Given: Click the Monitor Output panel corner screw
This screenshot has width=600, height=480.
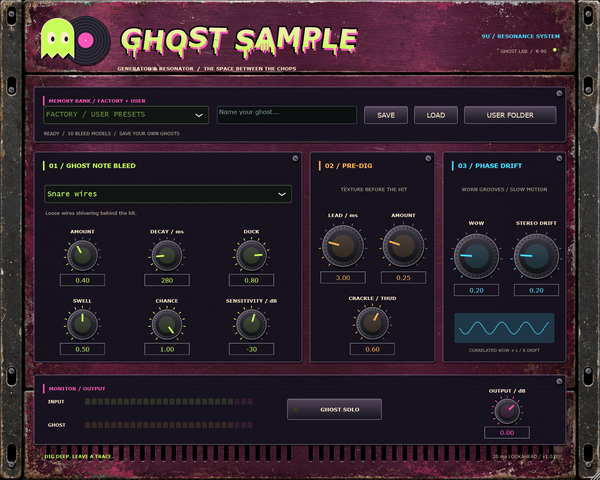Looking at the screenshot, I should (x=559, y=382).
